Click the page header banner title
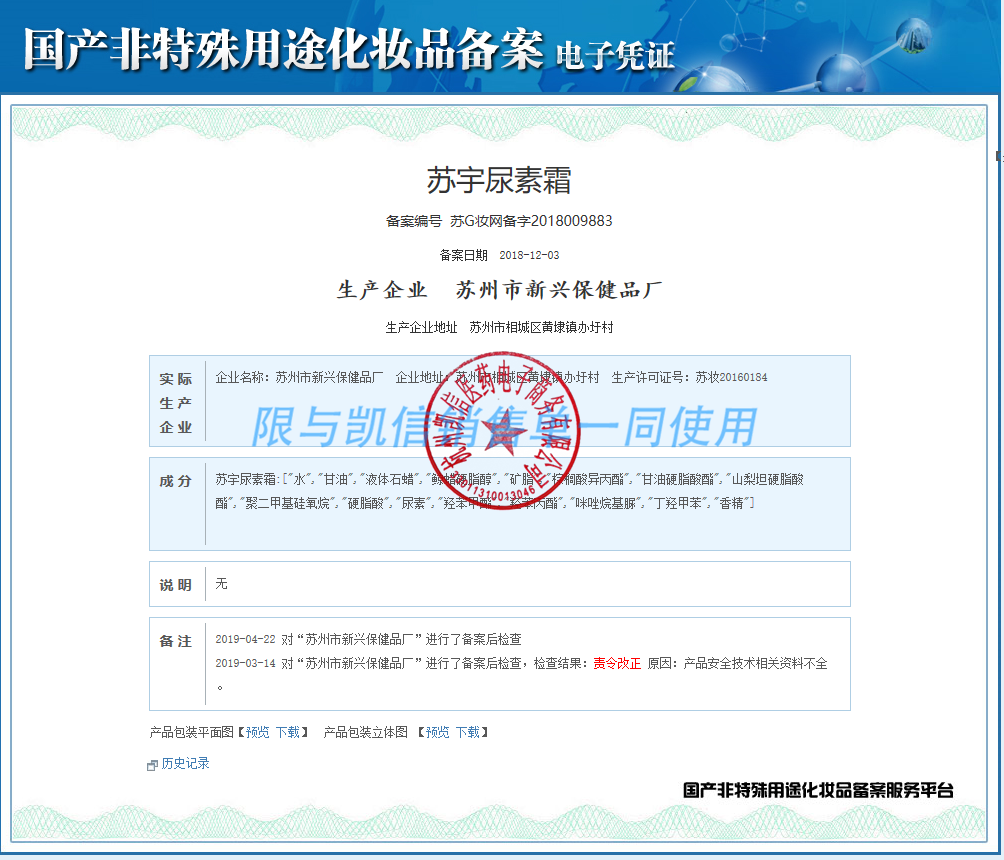This screenshot has height=860, width=1004. point(348,47)
